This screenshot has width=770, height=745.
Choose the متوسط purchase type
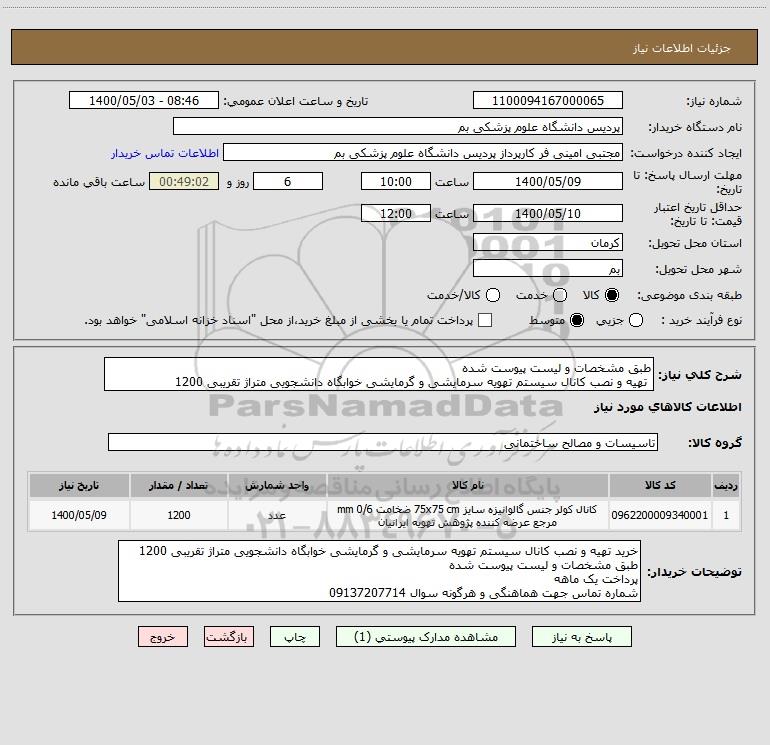coord(577,321)
